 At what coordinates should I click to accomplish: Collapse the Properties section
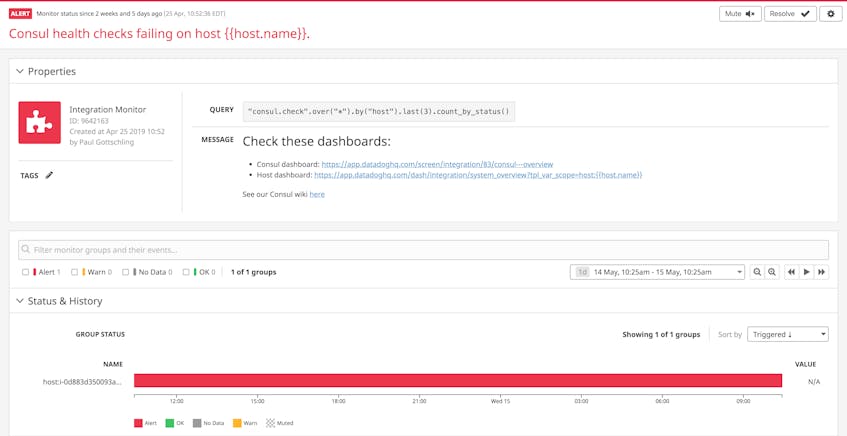20,72
